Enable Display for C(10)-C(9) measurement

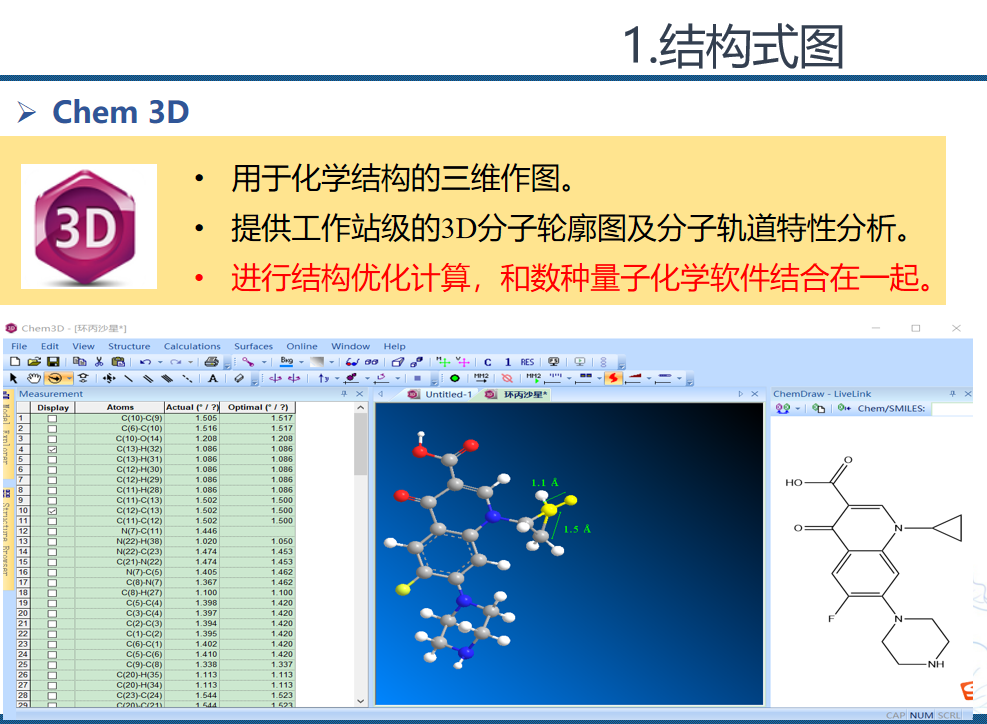(53, 418)
